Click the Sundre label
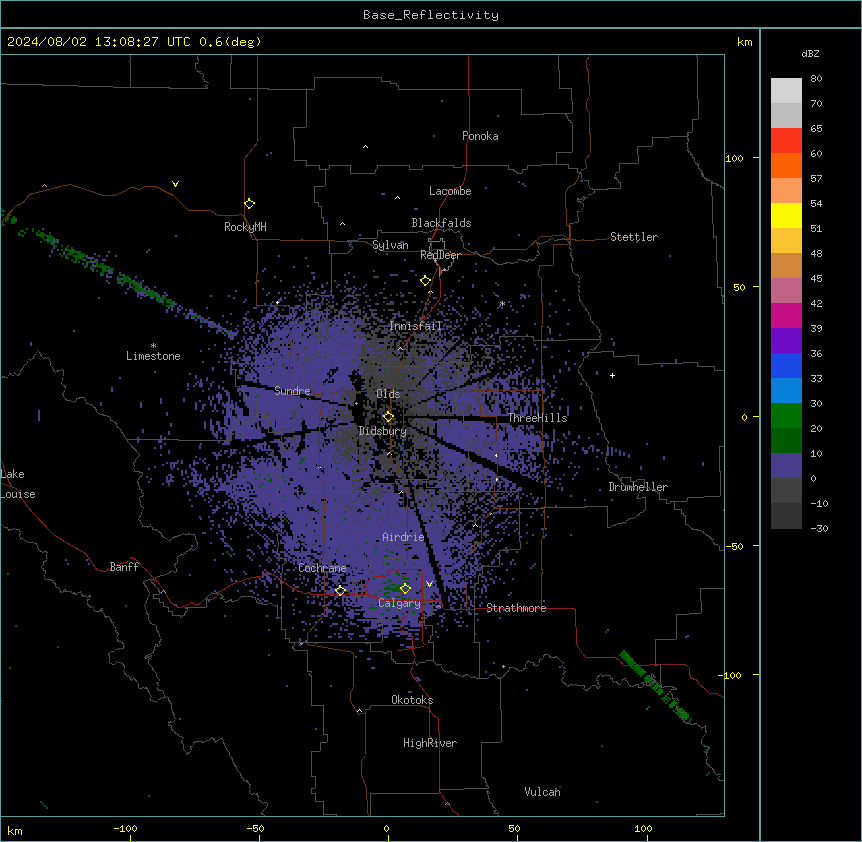This screenshot has width=862, height=842. [292, 391]
